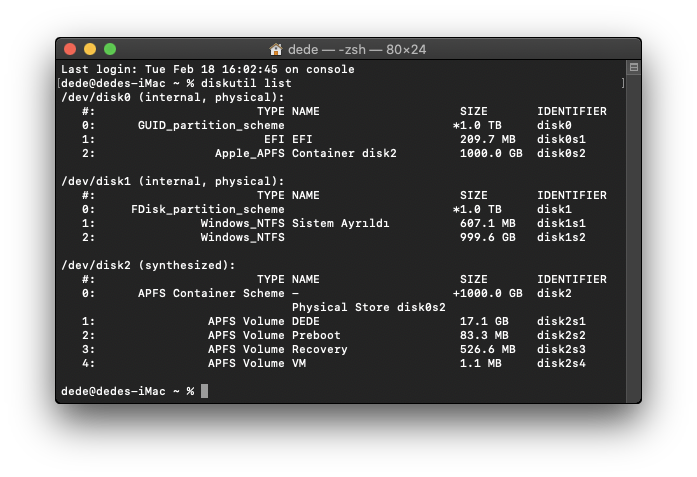
Task: Click the 'disk1s2' identifier text
Action: point(561,237)
